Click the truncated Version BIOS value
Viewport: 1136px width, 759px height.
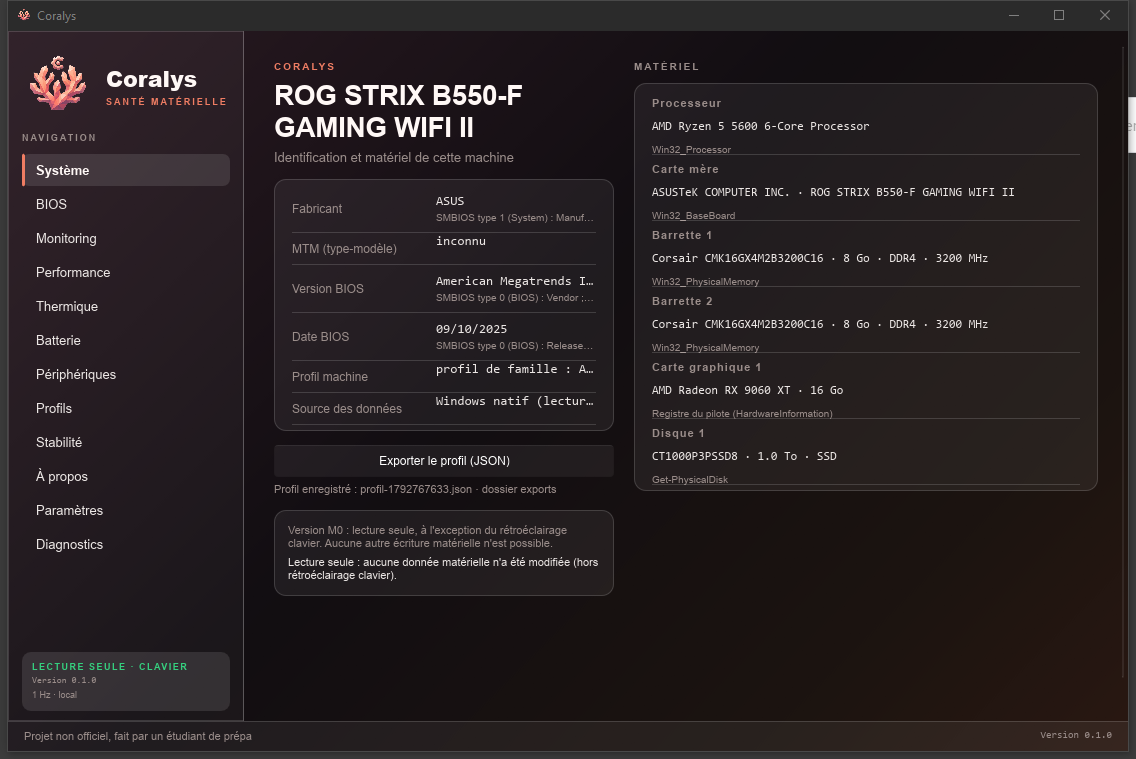click(x=514, y=281)
